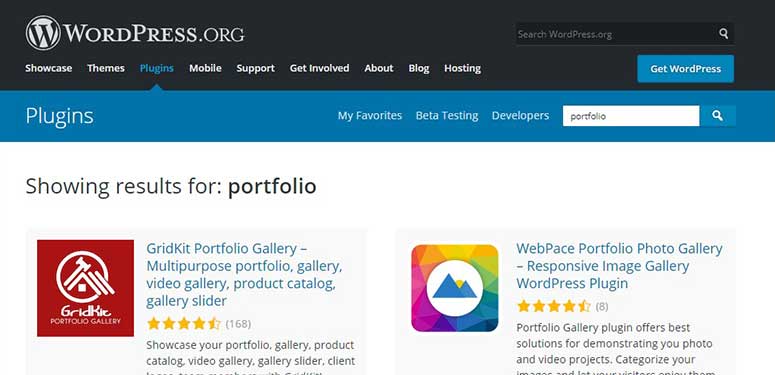The height and width of the screenshot is (375, 775).
Task: Select the Plugins navigation item
Action: click(157, 68)
